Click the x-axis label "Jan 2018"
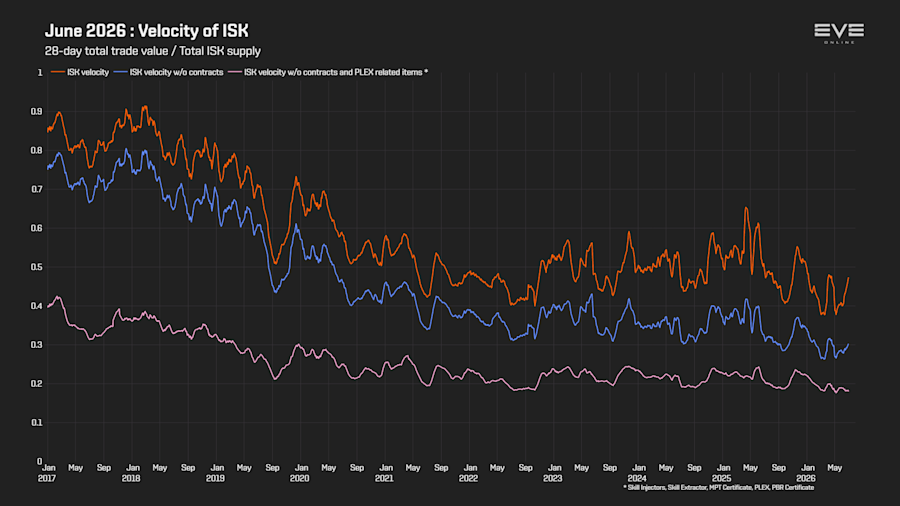 click(131, 473)
